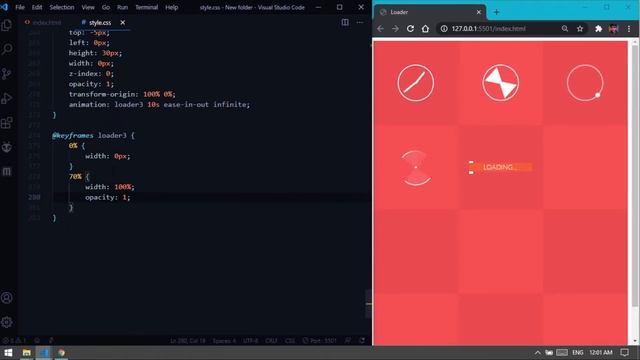Show hidden system tray icons
Image resolution: width=640 pixels, height=360 pixels.
(x=538, y=353)
